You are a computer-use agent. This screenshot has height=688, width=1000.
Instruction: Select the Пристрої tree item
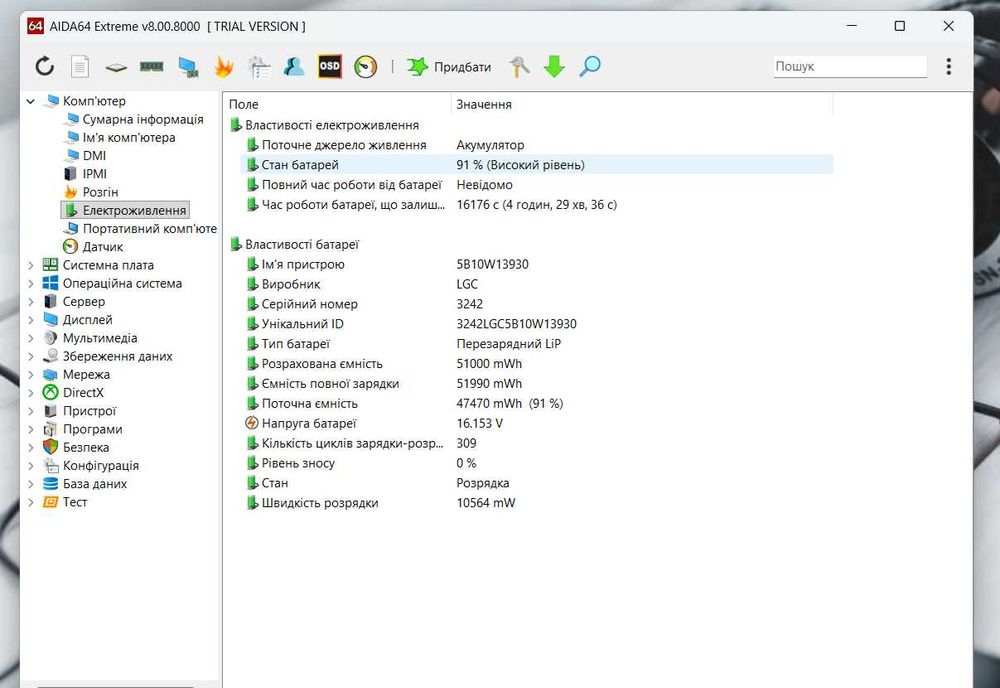pos(80,411)
